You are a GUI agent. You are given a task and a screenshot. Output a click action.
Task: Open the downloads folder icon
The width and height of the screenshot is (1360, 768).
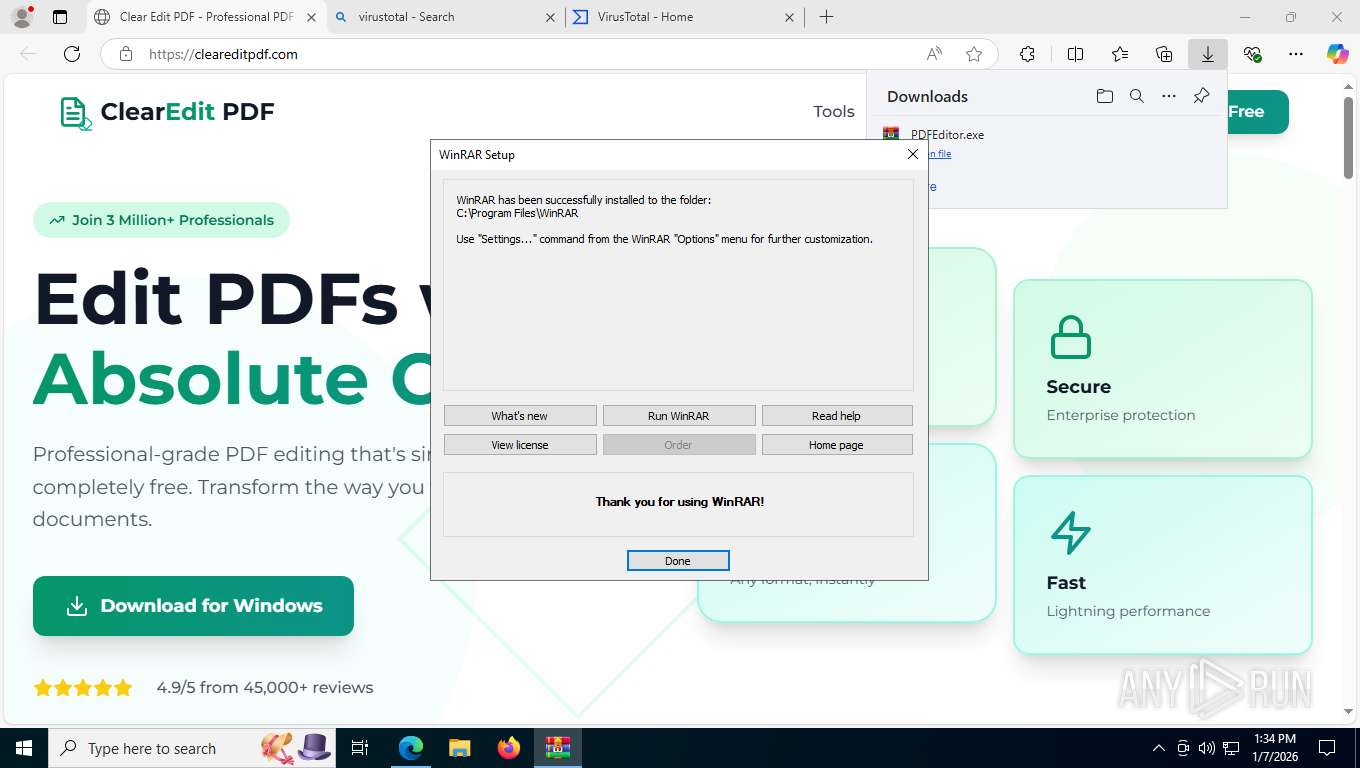click(x=1104, y=96)
